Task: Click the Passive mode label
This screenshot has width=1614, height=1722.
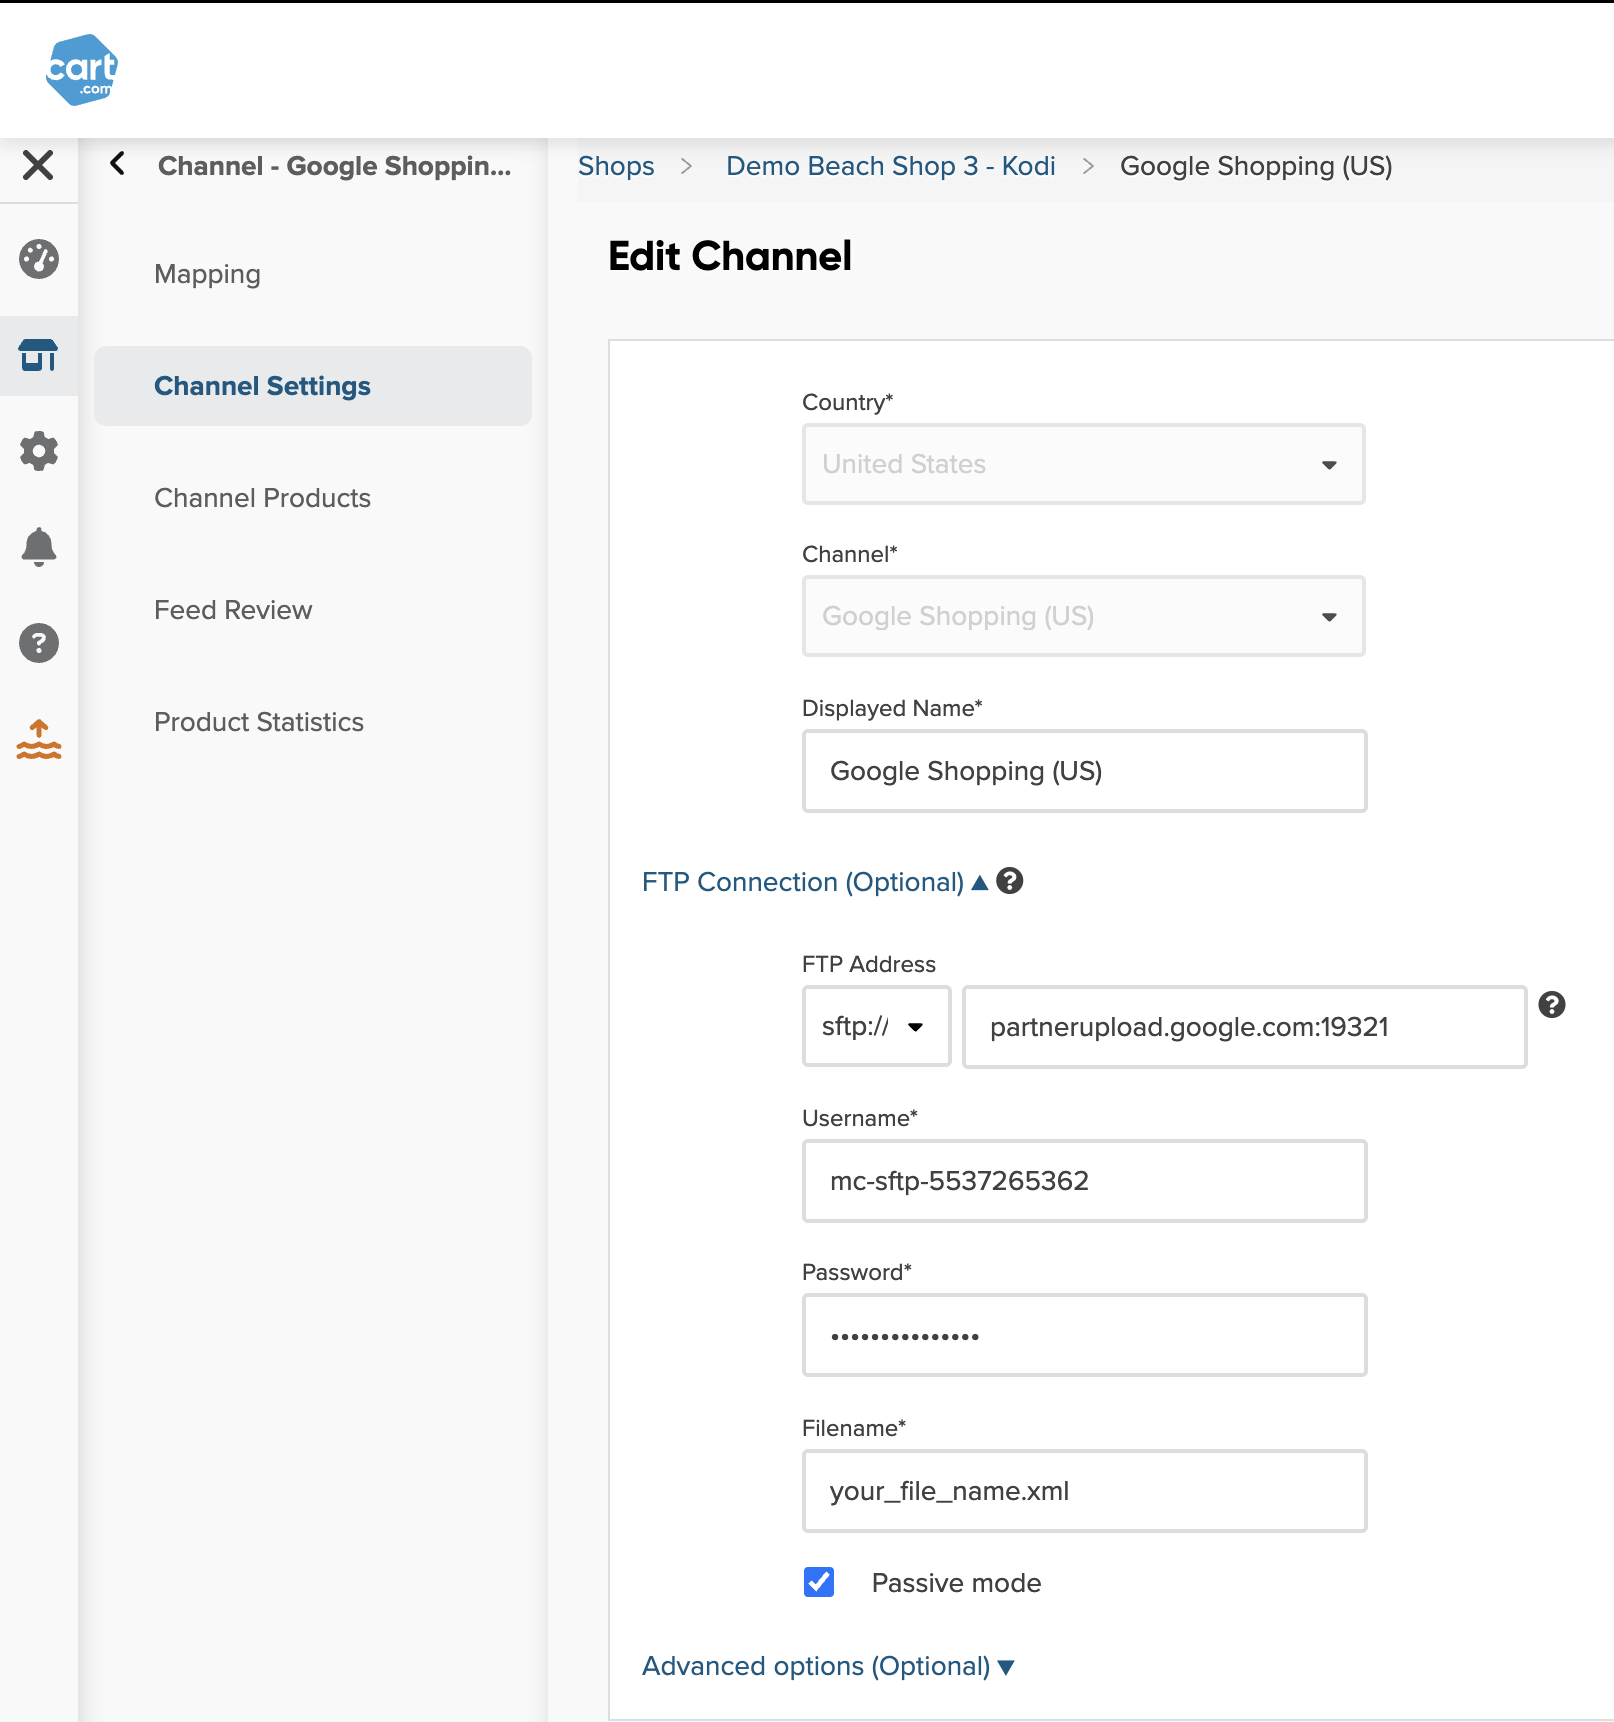Action: click(x=956, y=1583)
